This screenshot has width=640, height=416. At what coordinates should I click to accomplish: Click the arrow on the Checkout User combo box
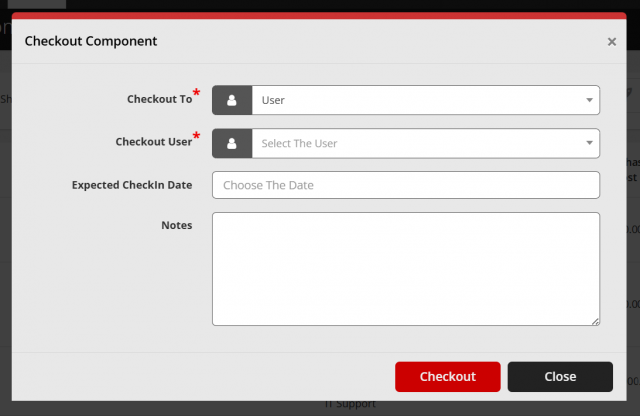click(x=589, y=143)
